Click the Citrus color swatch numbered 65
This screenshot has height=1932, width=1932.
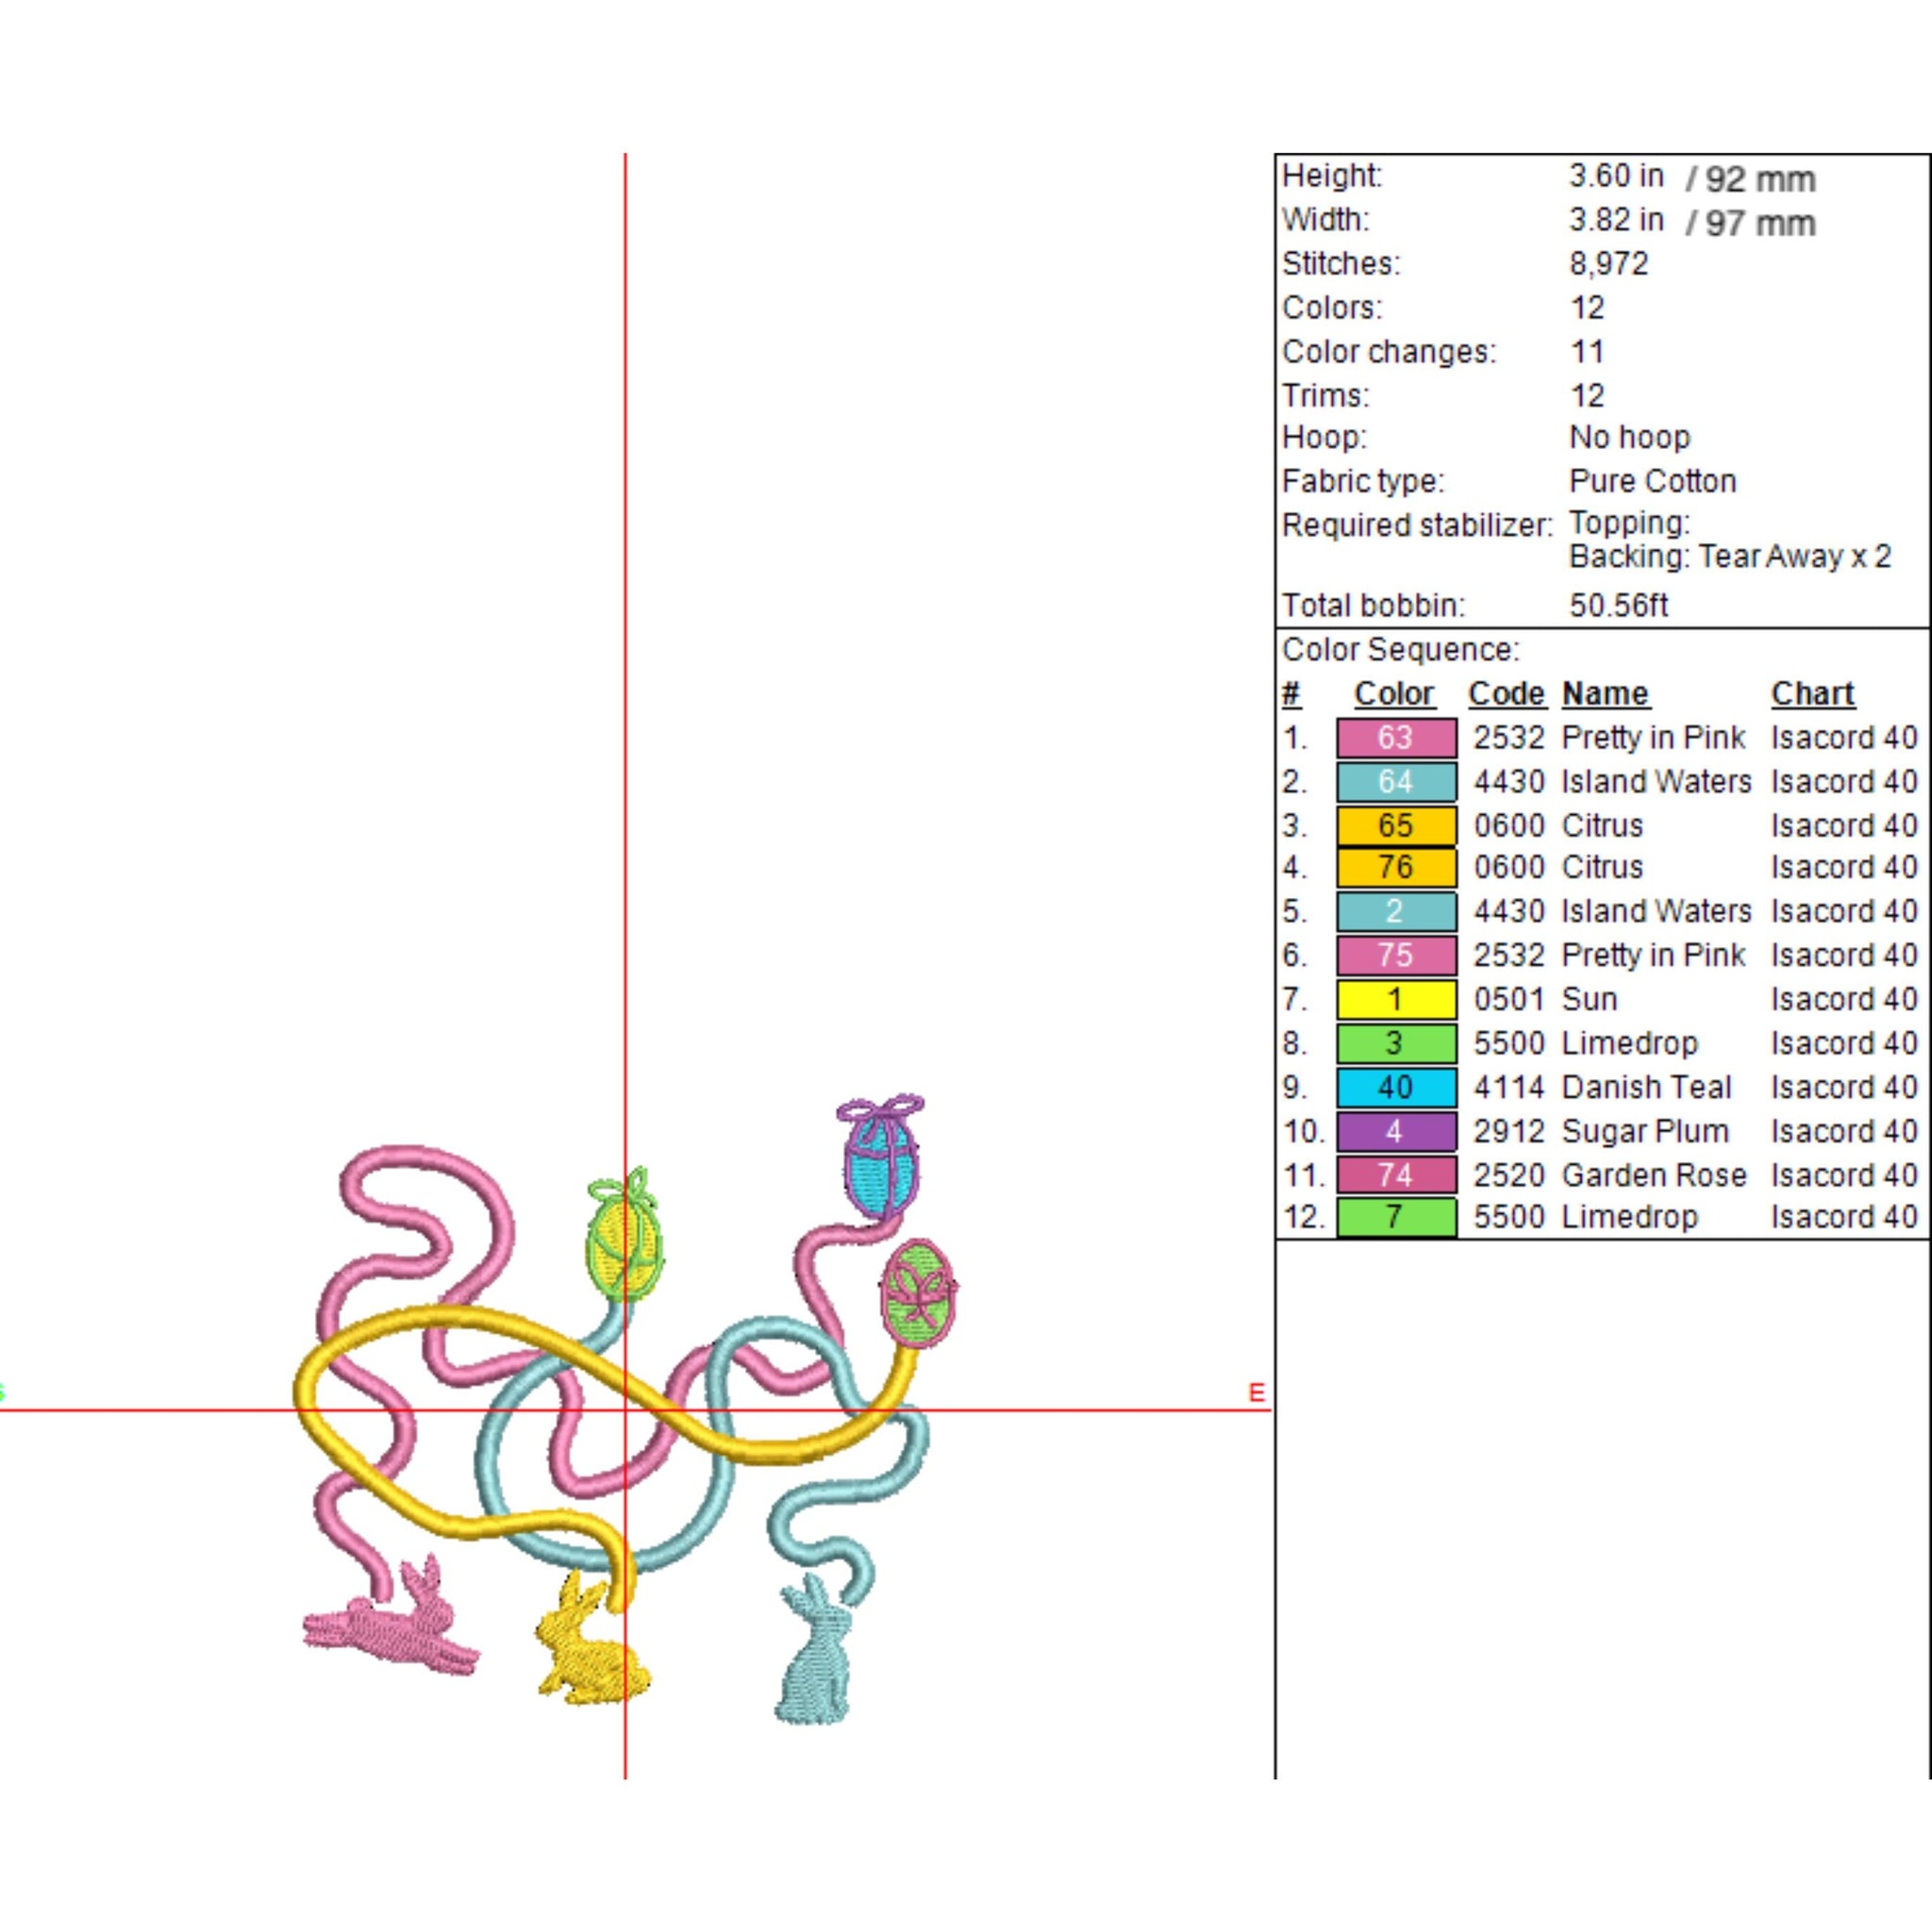[x=1395, y=825]
